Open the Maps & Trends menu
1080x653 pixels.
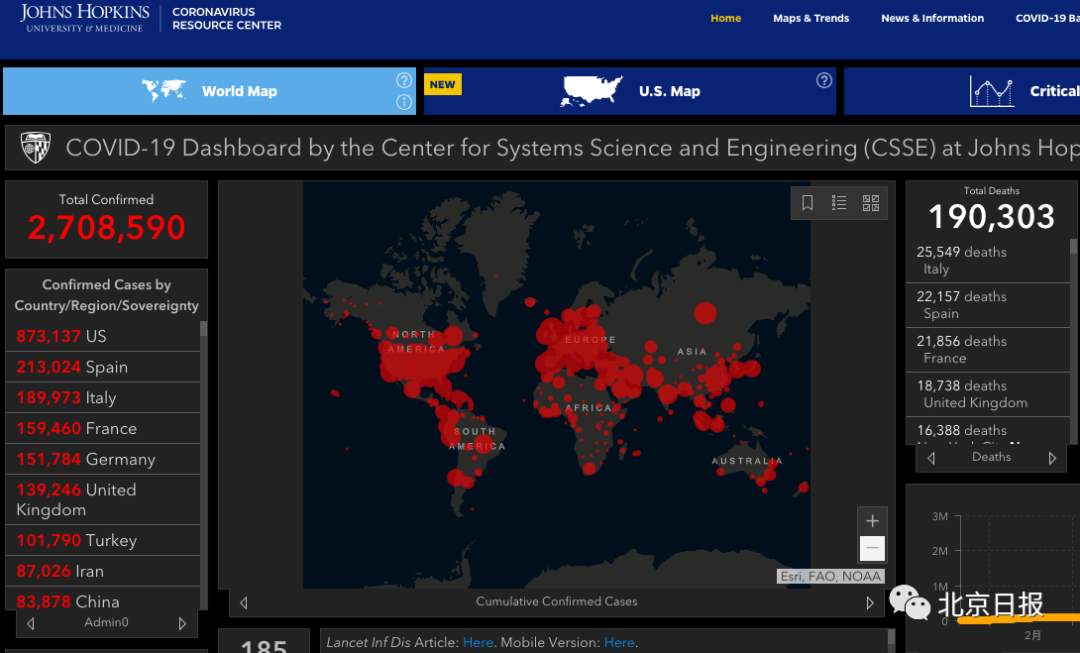click(810, 18)
